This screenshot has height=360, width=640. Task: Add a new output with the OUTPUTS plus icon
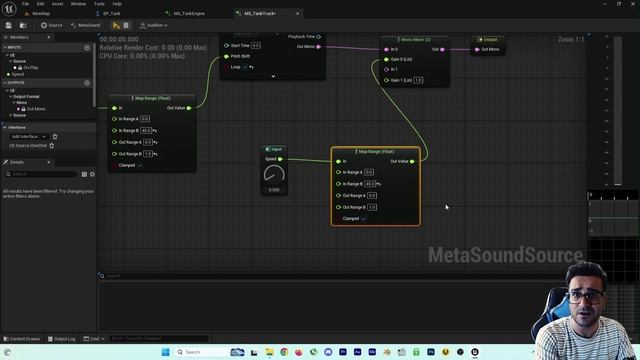pos(87,83)
